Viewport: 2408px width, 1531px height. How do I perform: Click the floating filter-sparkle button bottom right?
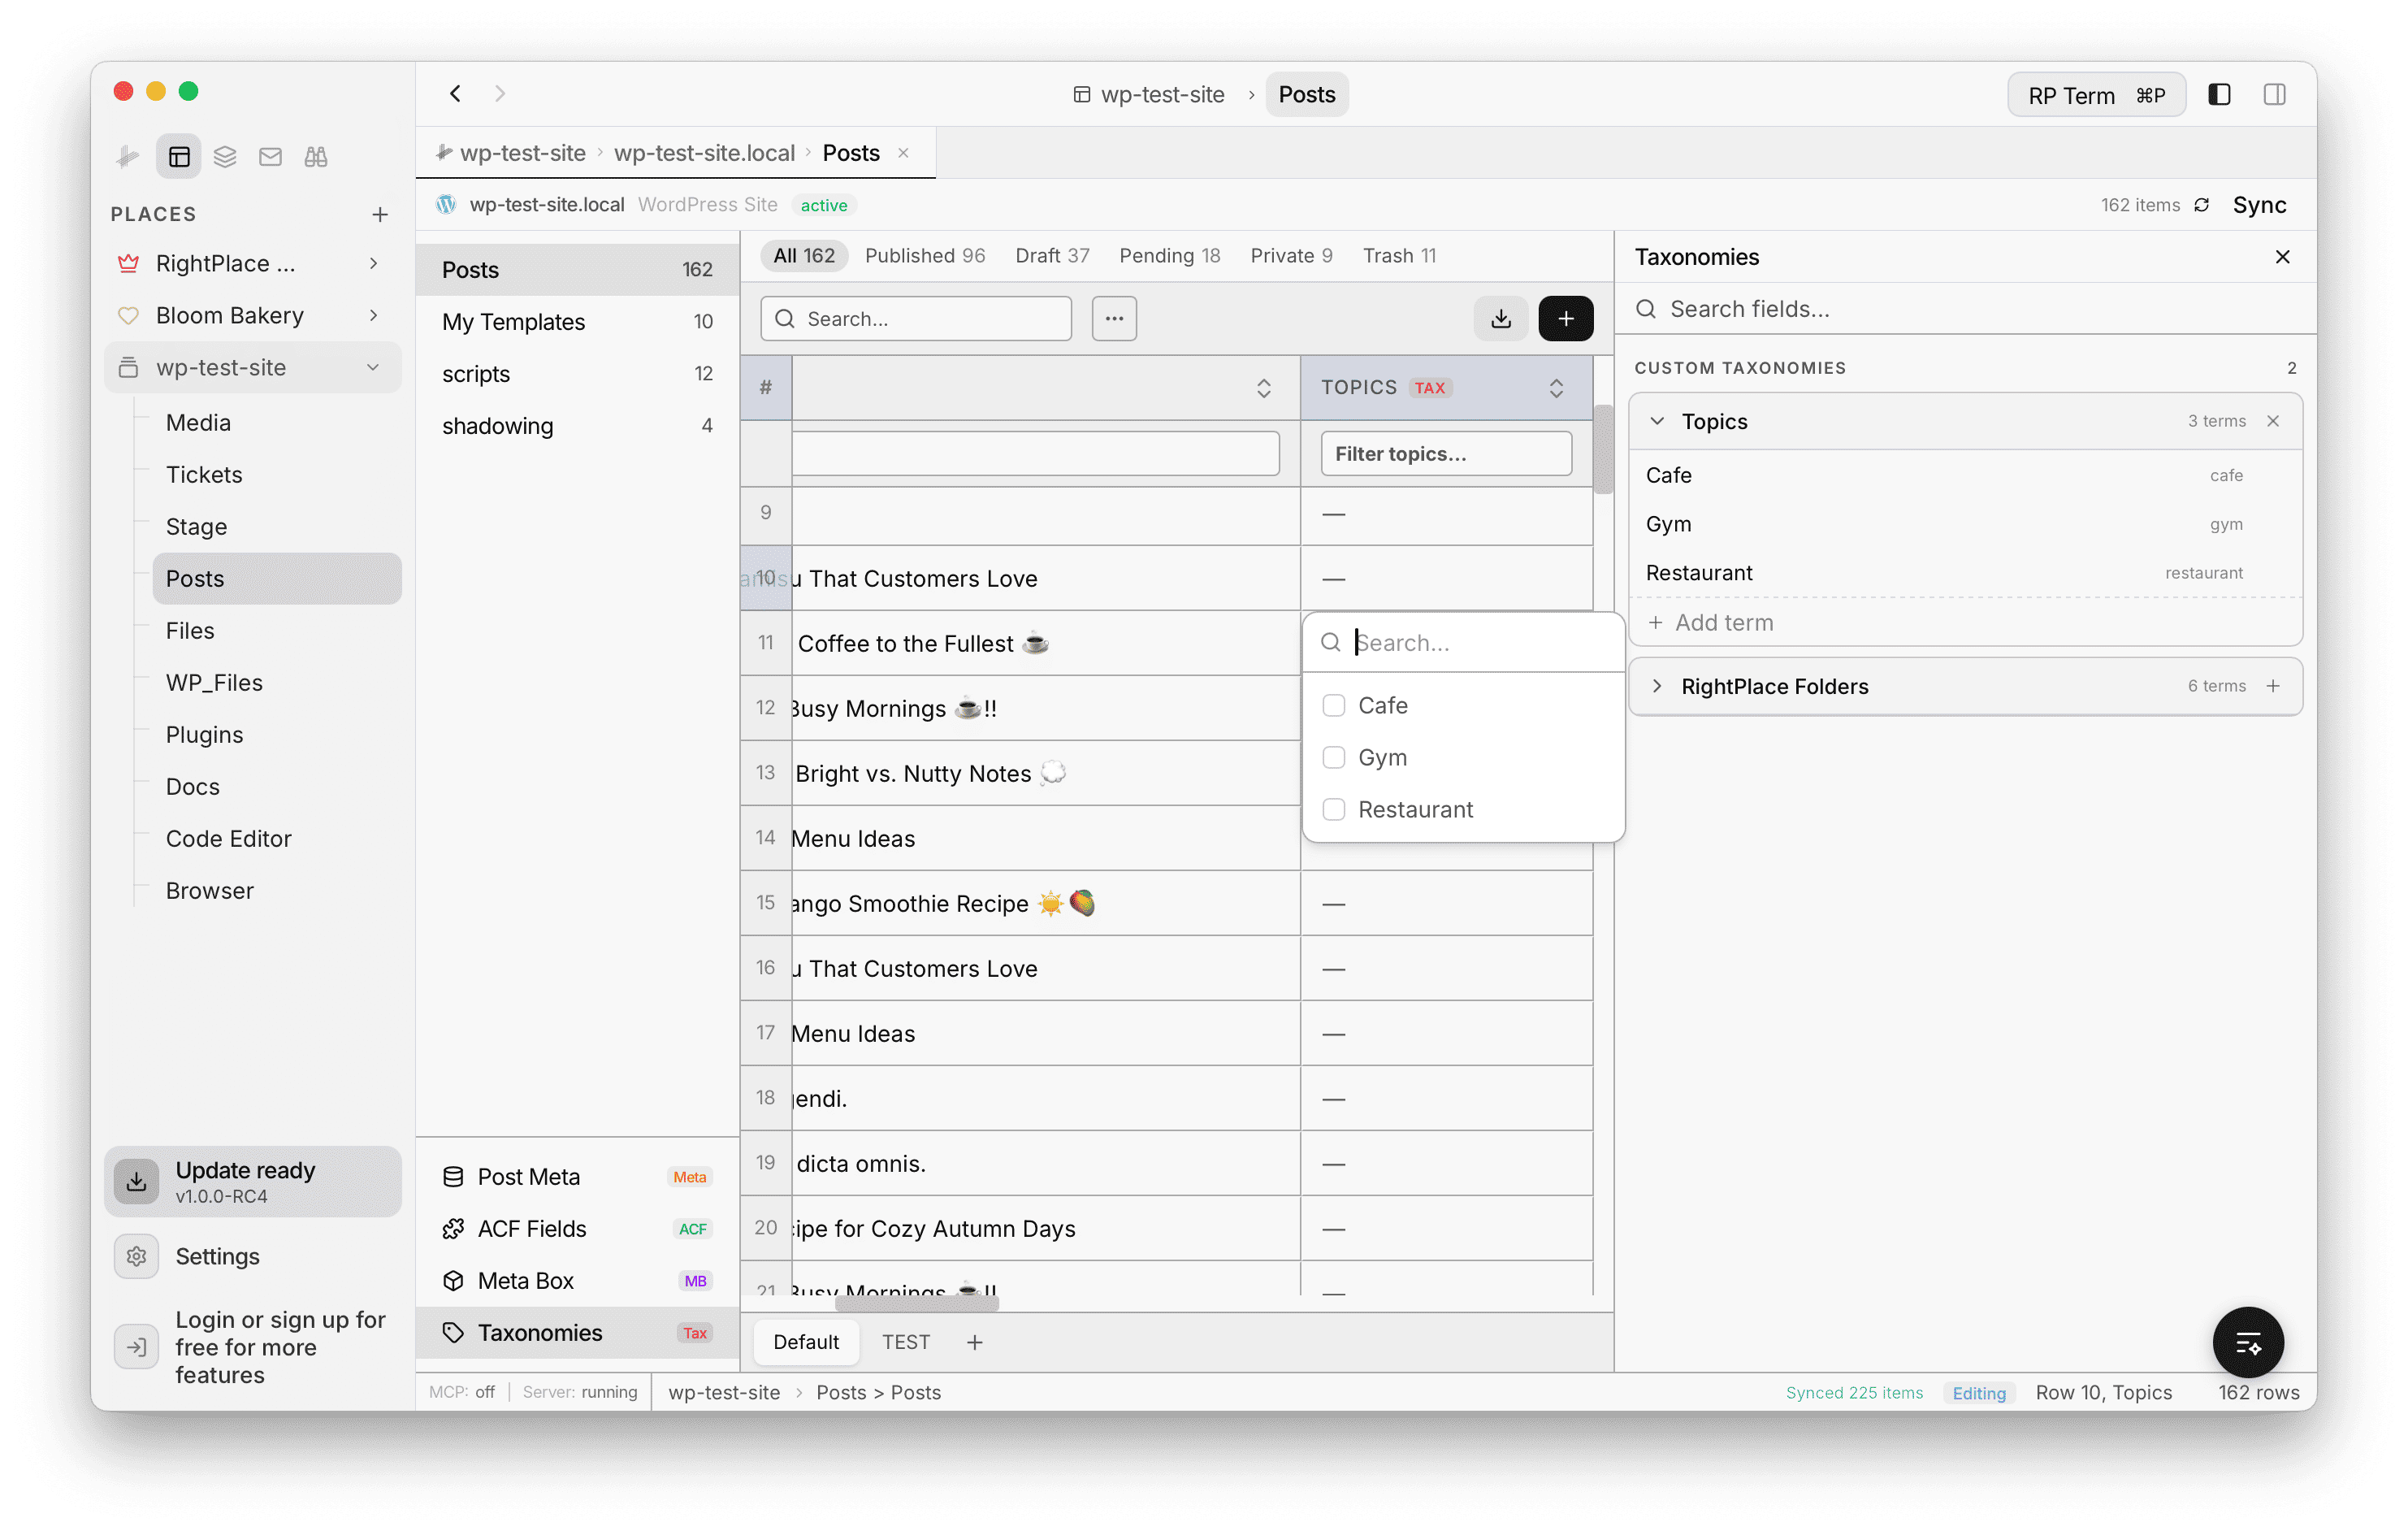pyautogui.click(x=2247, y=1342)
